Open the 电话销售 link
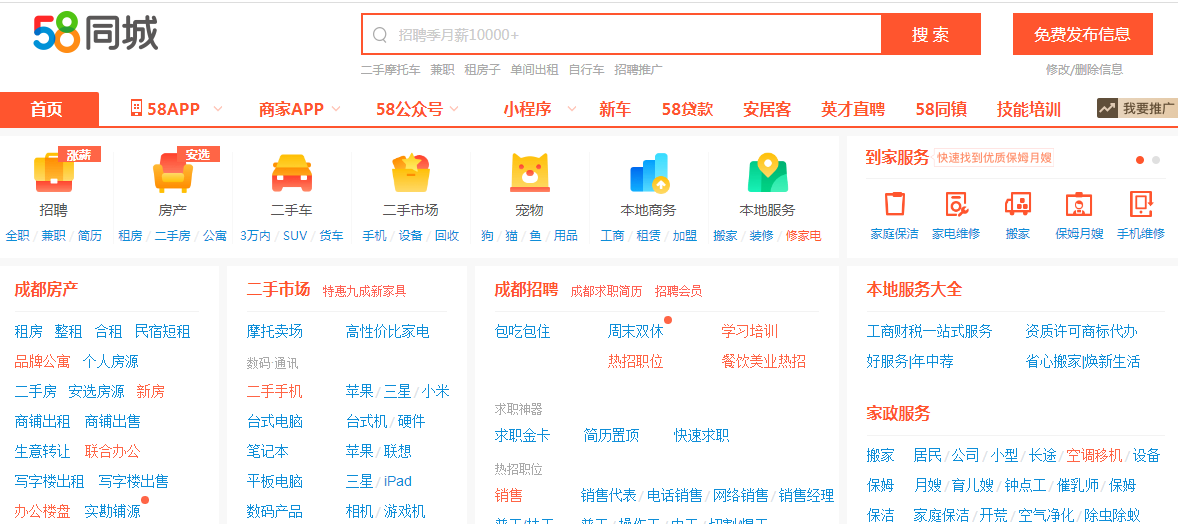1178x524 pixels. click(675, 495)
